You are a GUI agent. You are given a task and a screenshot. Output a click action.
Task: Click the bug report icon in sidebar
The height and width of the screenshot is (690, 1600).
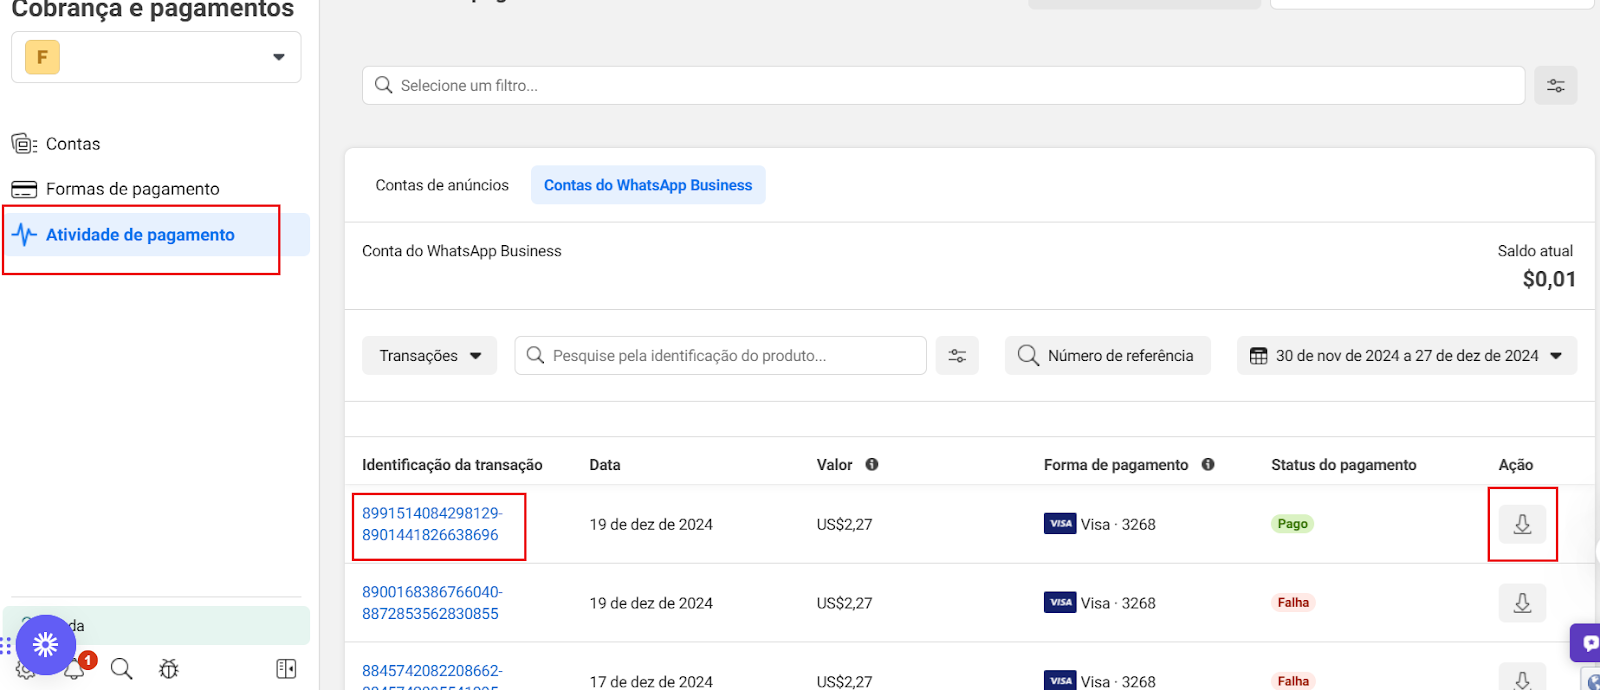168,669
